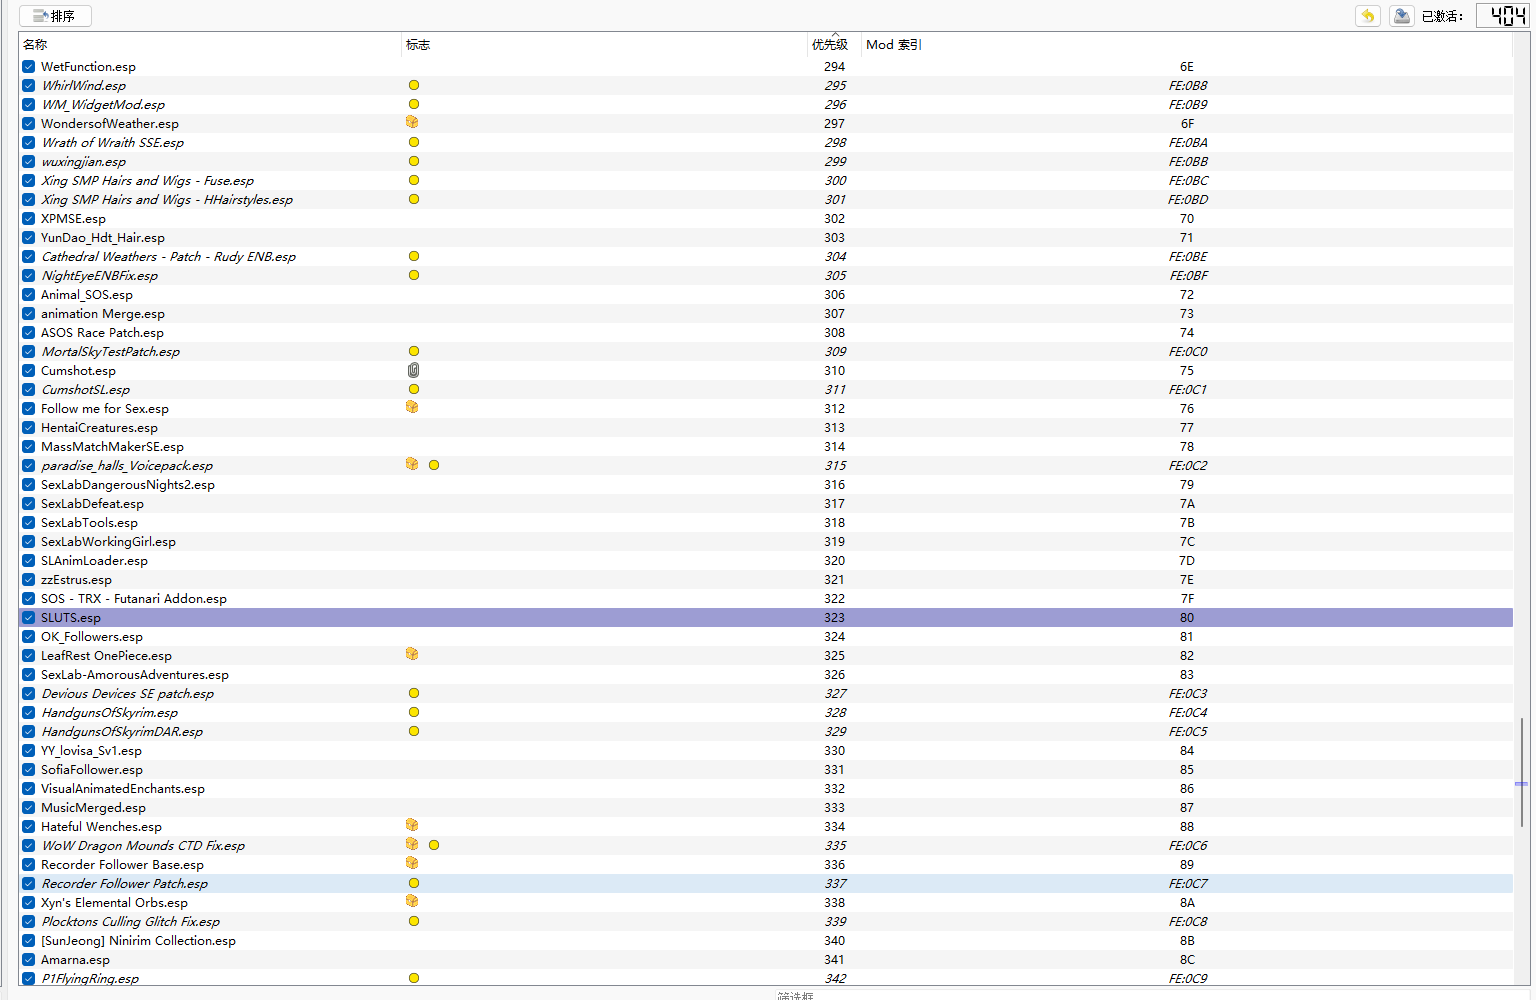The height and width of the screenshot is (1000, 1536).
Task: Select the ASOS Race Patch.esp row
Action: pyautogui.click(x=766, y=333)
